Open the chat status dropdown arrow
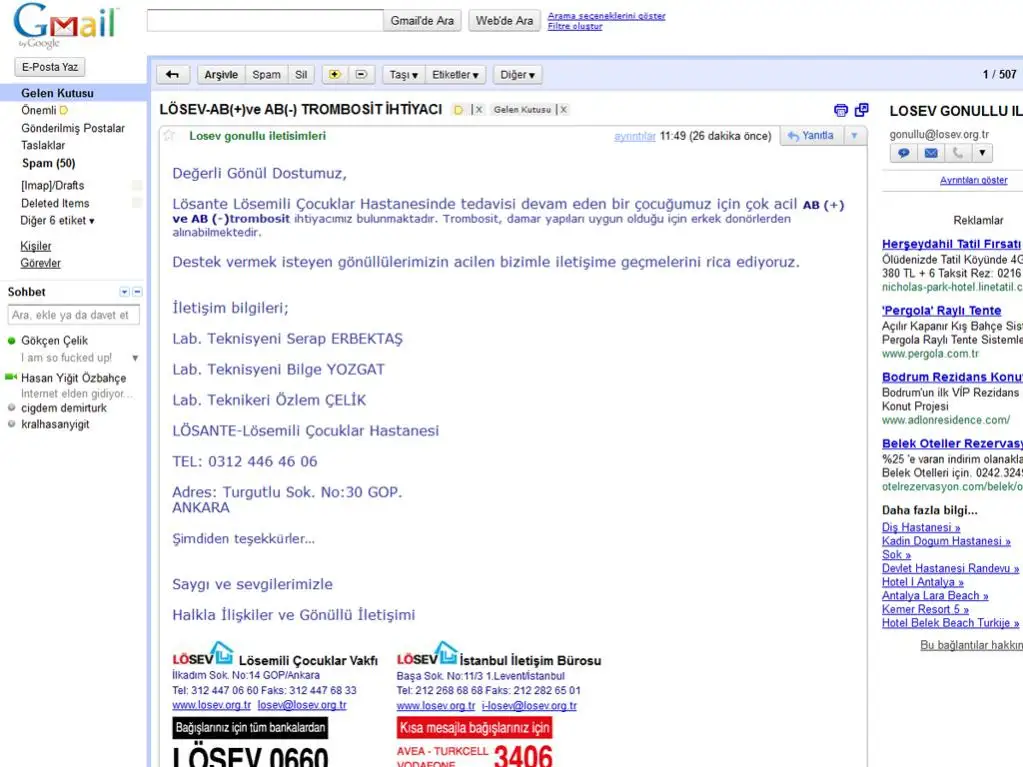 tap(135, 358)
